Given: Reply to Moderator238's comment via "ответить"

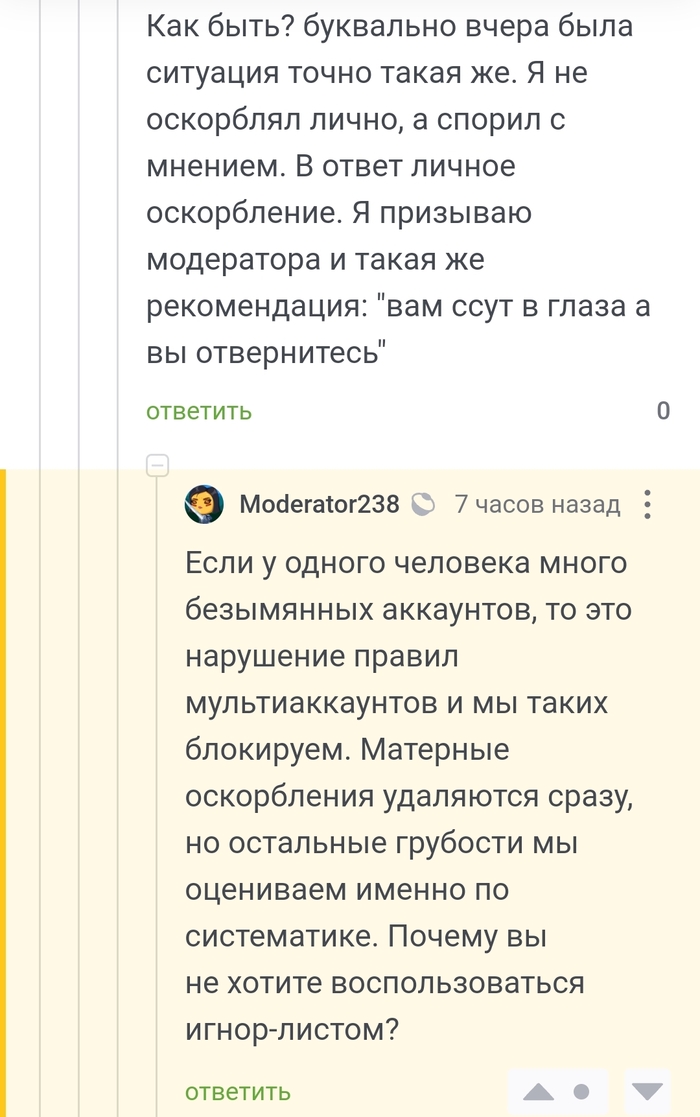Looking at the screenshot, I should (x=238, y=1091).
